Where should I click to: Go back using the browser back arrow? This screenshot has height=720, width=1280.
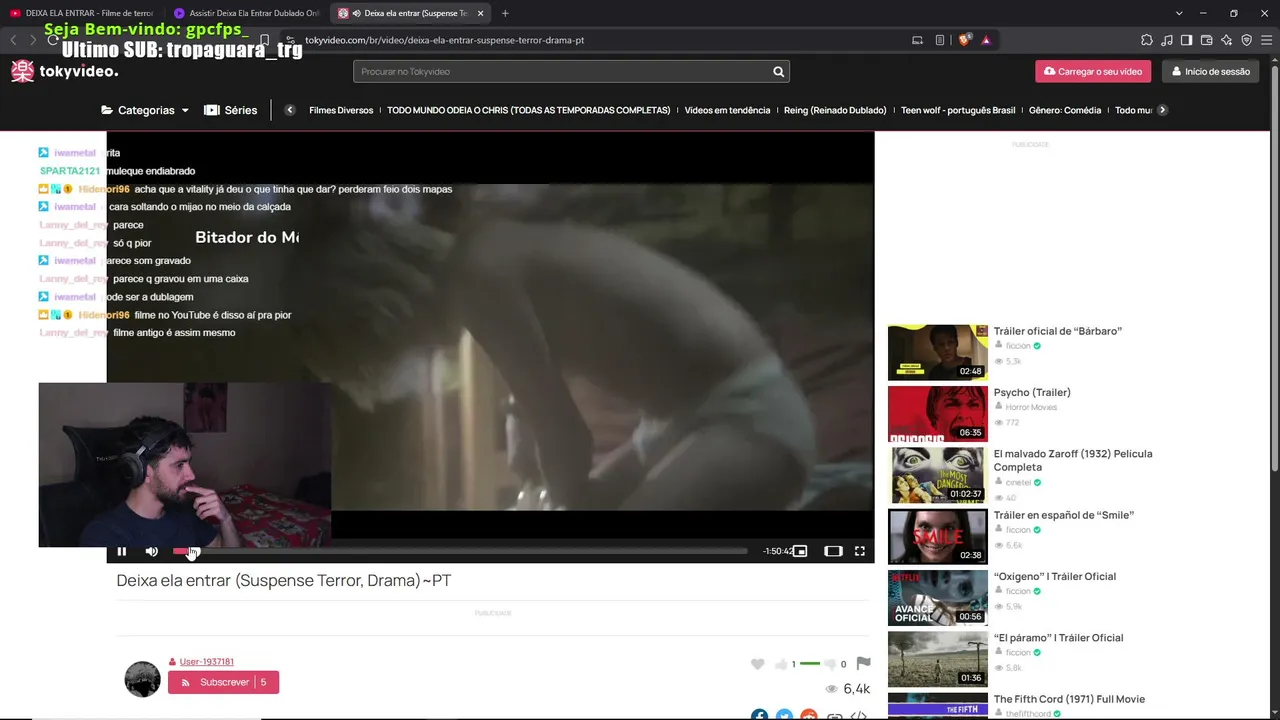pyautogui.click(x=13, y=40)
